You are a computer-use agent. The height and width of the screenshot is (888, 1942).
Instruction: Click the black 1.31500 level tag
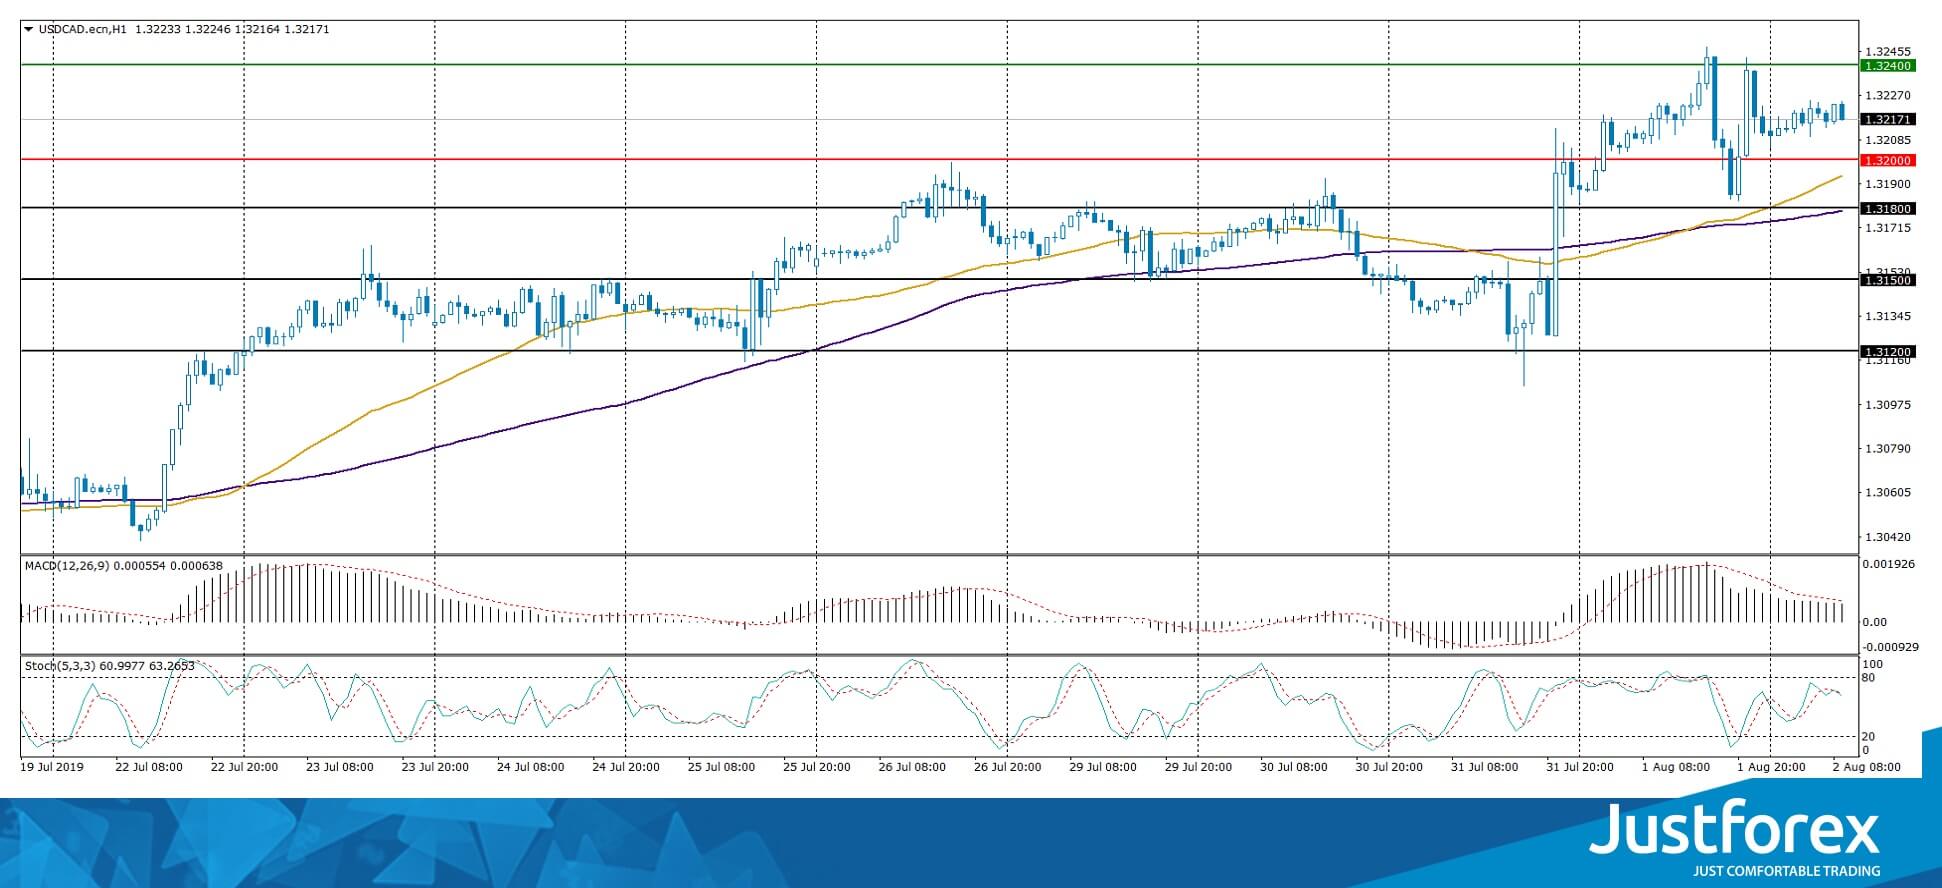pos(1887,281)
